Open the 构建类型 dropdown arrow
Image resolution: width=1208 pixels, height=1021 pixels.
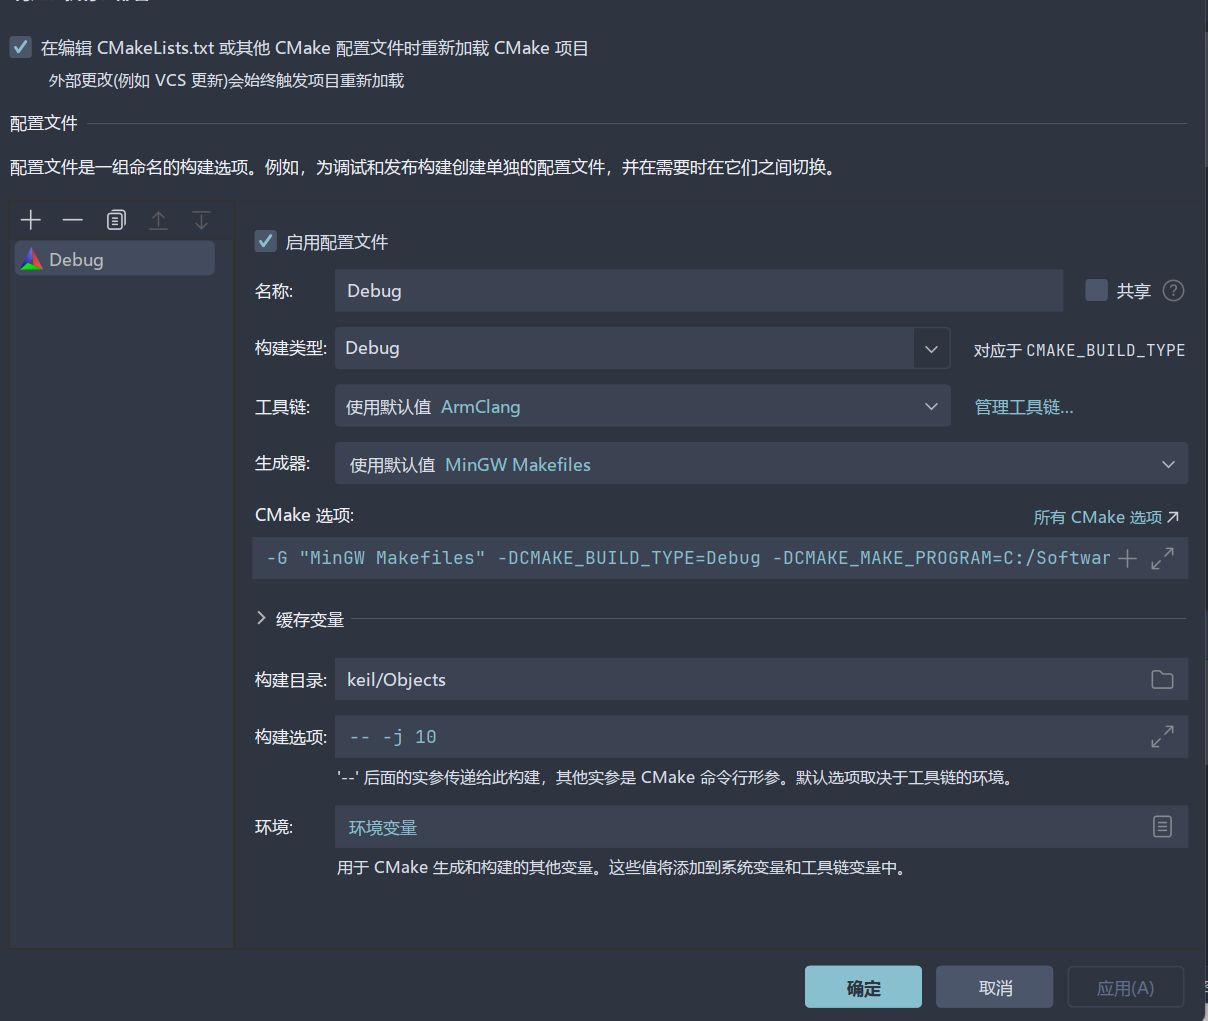931,348
